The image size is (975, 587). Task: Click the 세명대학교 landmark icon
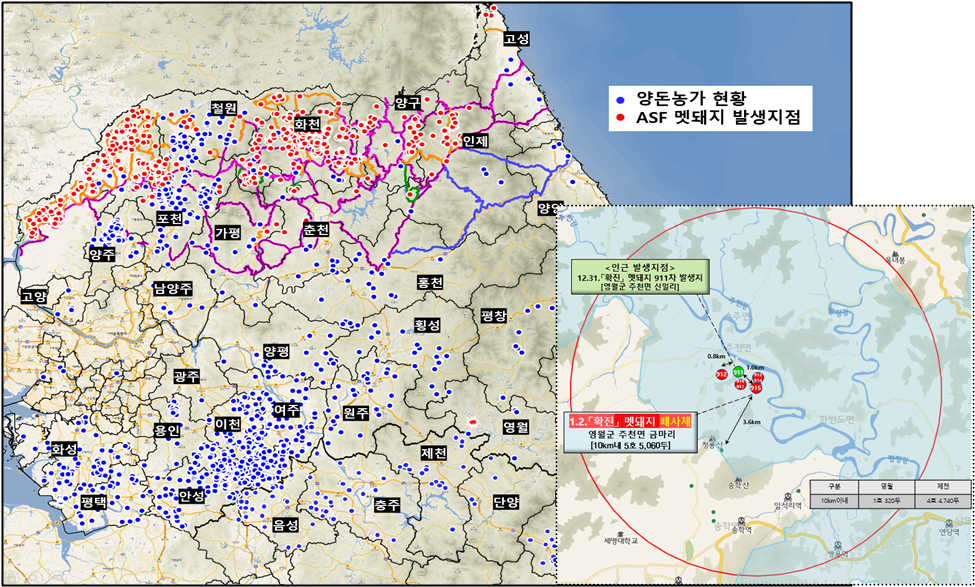click(620, 534)
